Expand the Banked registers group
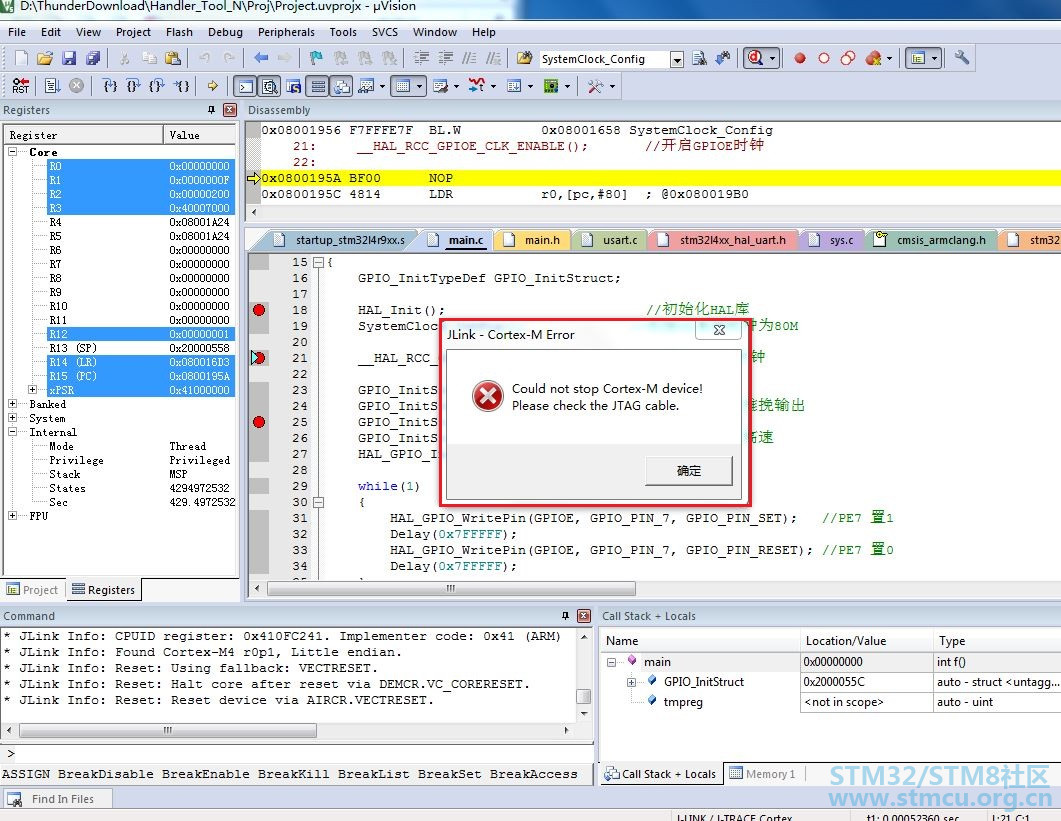This screenshot has width=1061, height=821. (x=12, y=403)
